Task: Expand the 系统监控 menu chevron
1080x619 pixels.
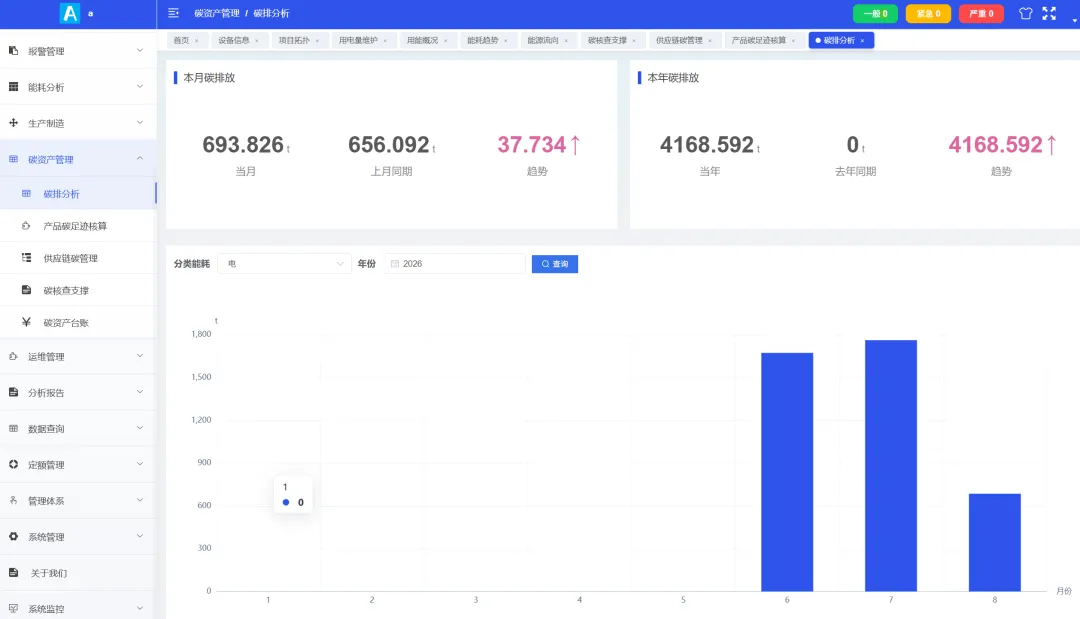Action: tap(140, 608)
